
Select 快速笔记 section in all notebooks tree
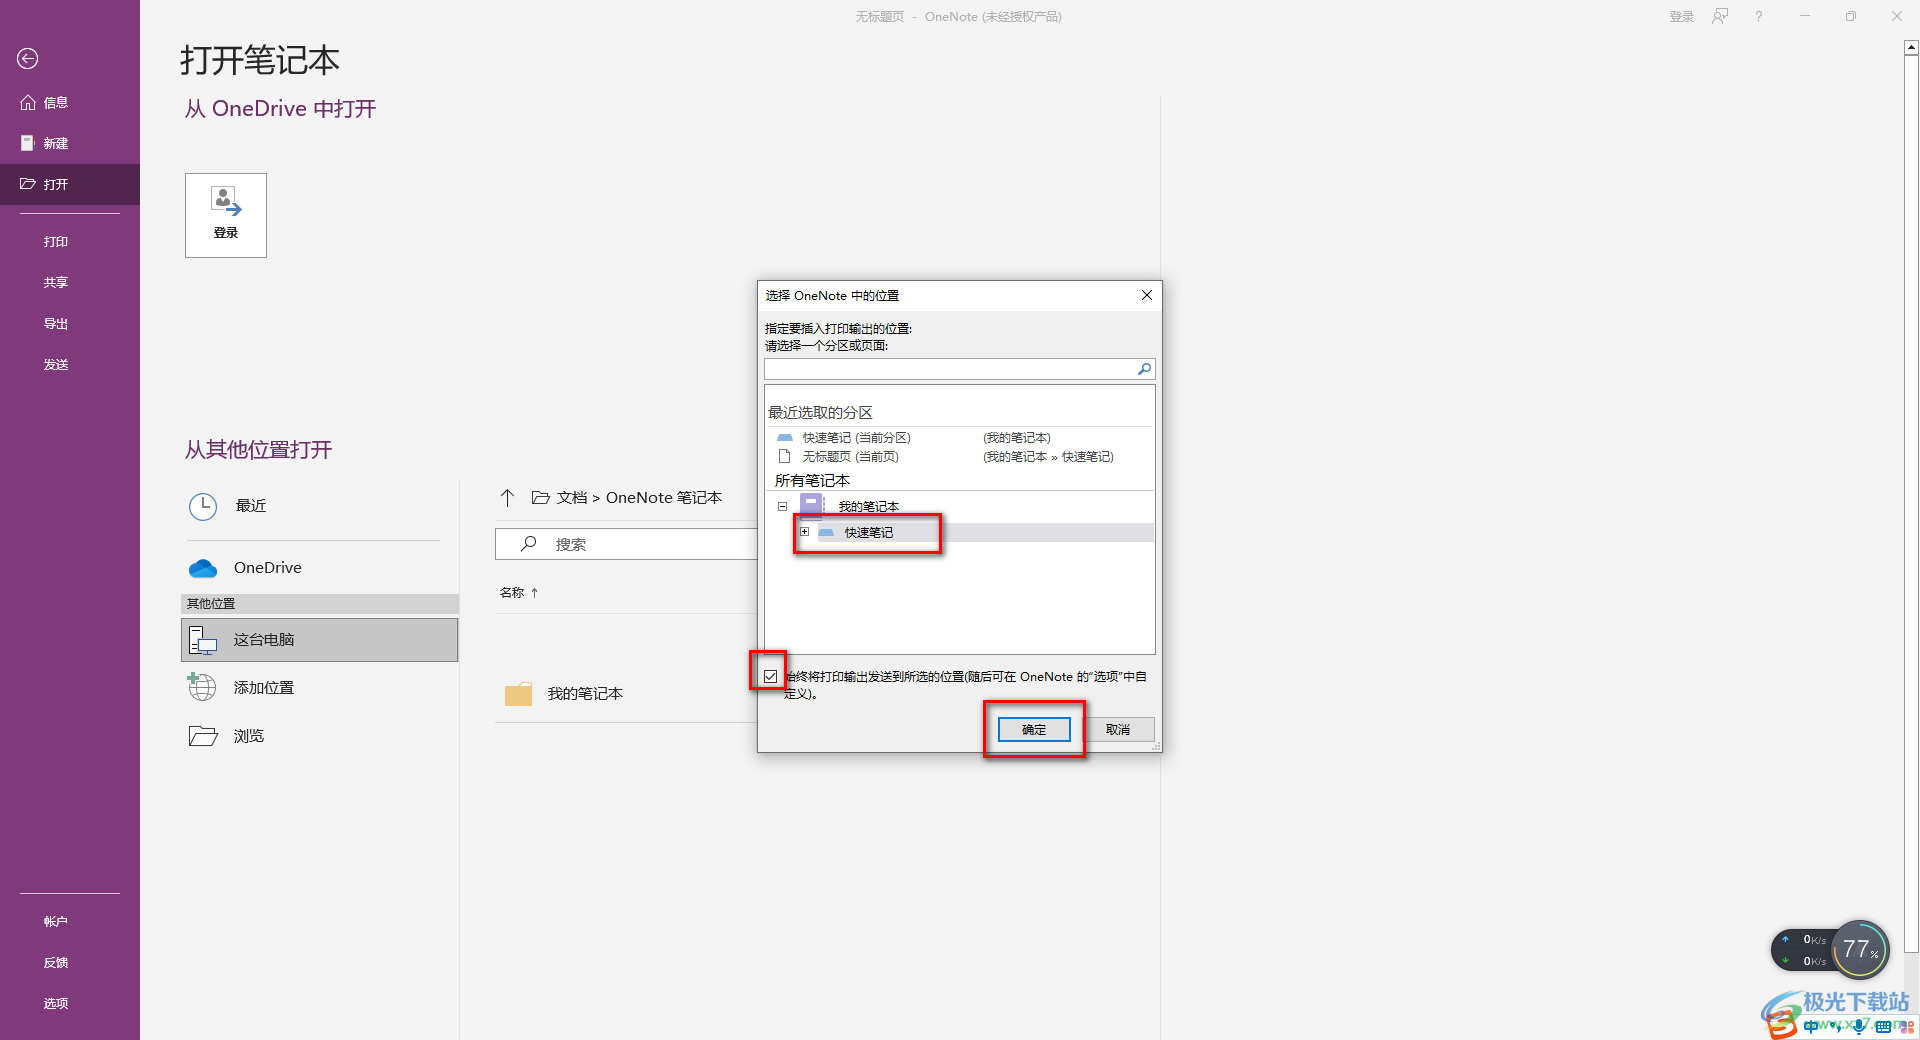click(869, 533)
